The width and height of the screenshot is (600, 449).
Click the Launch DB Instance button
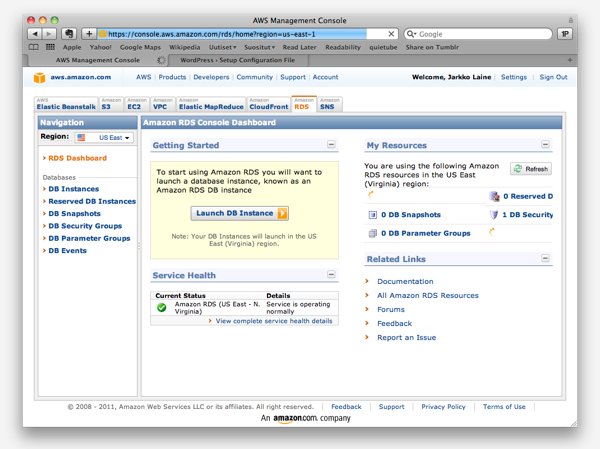tap(240, 213)
